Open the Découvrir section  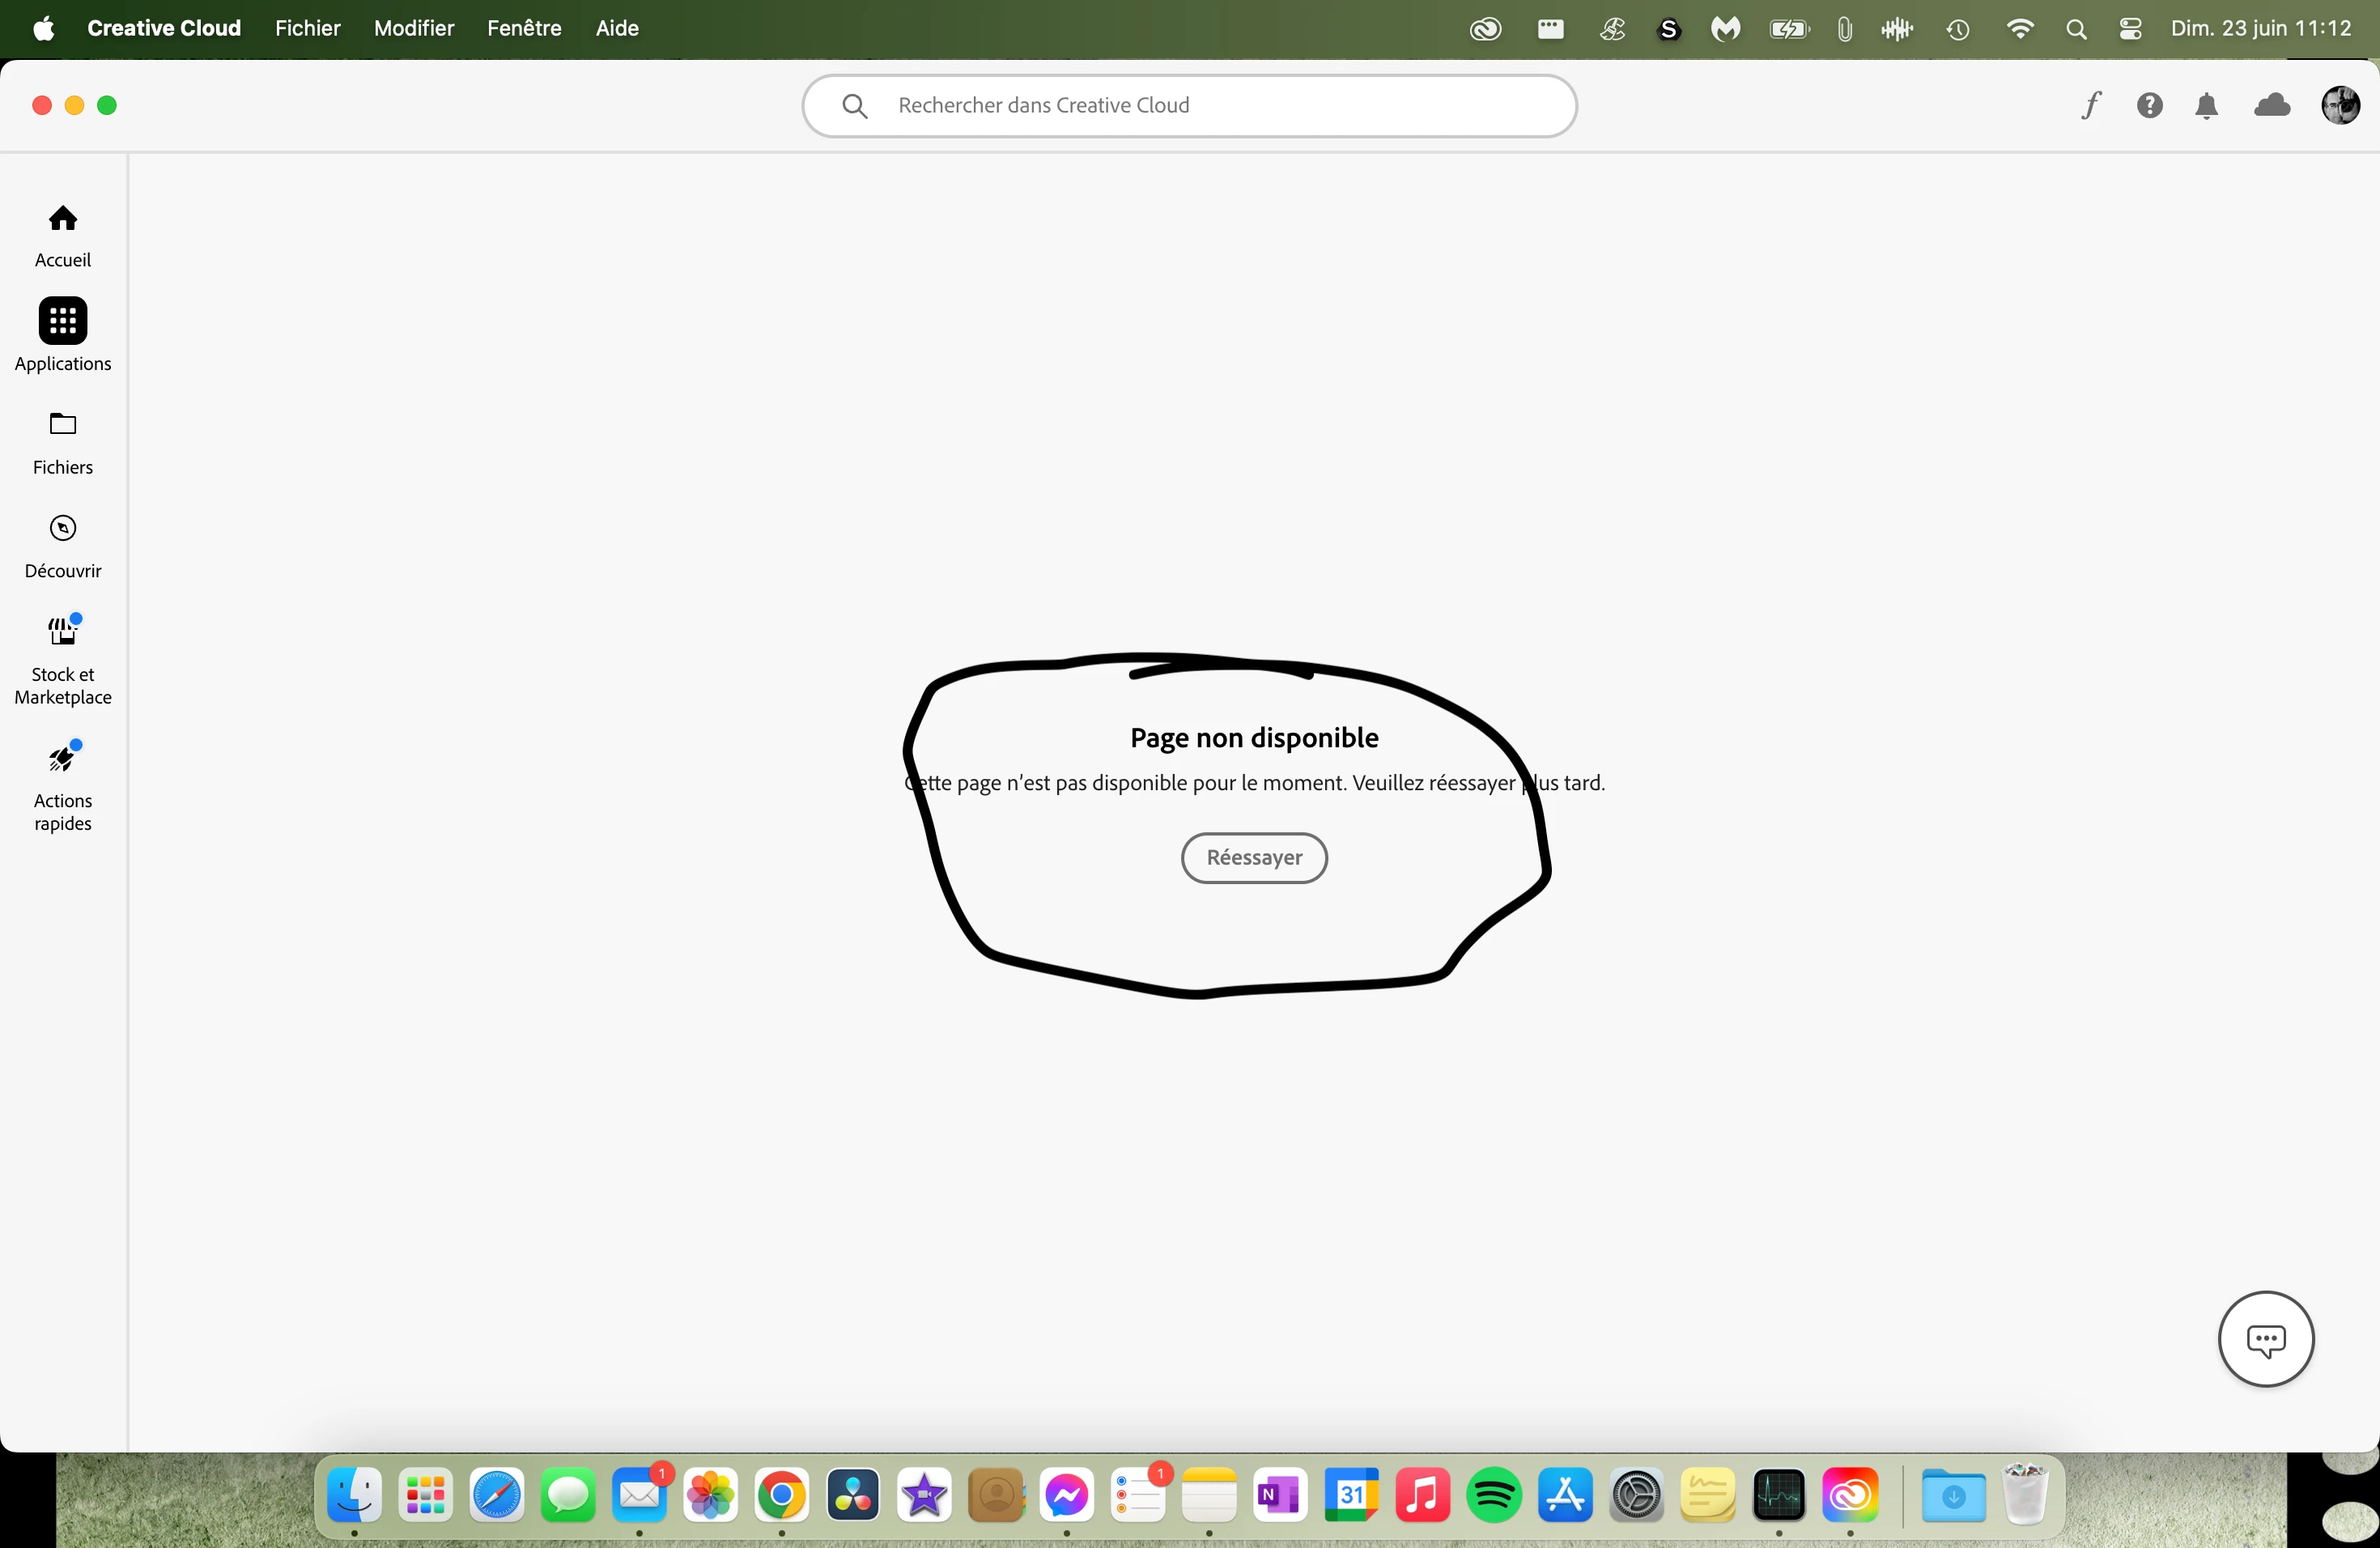pyautogui.click(x=63, y=545)
